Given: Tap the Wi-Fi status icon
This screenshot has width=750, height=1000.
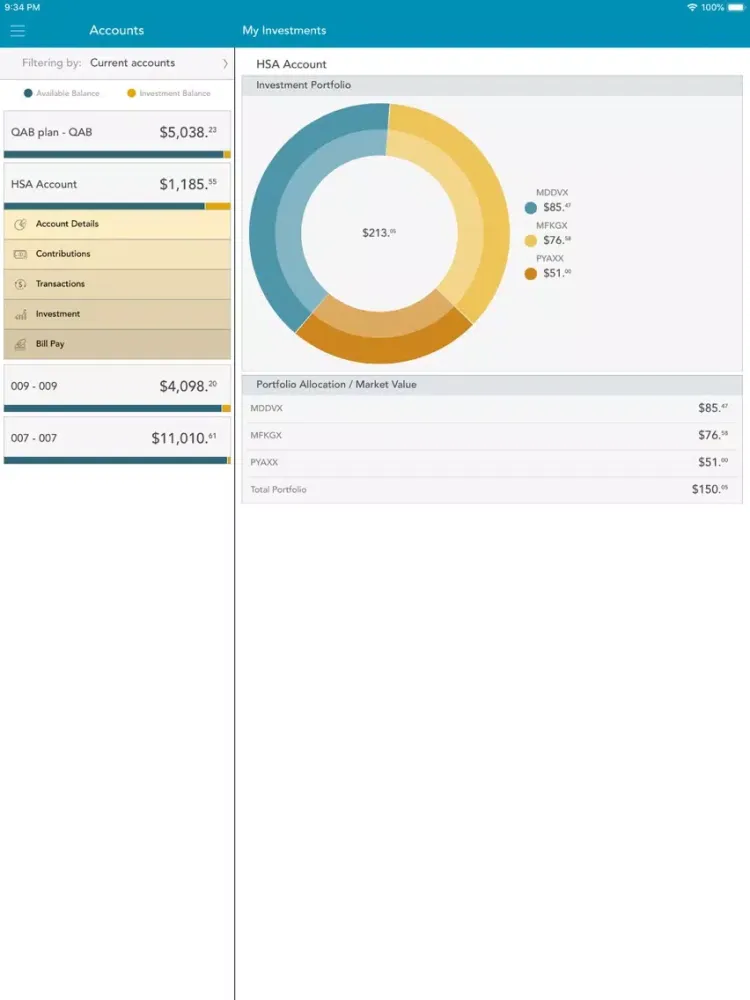Looking at the screenshot, I should pos(692,7).
